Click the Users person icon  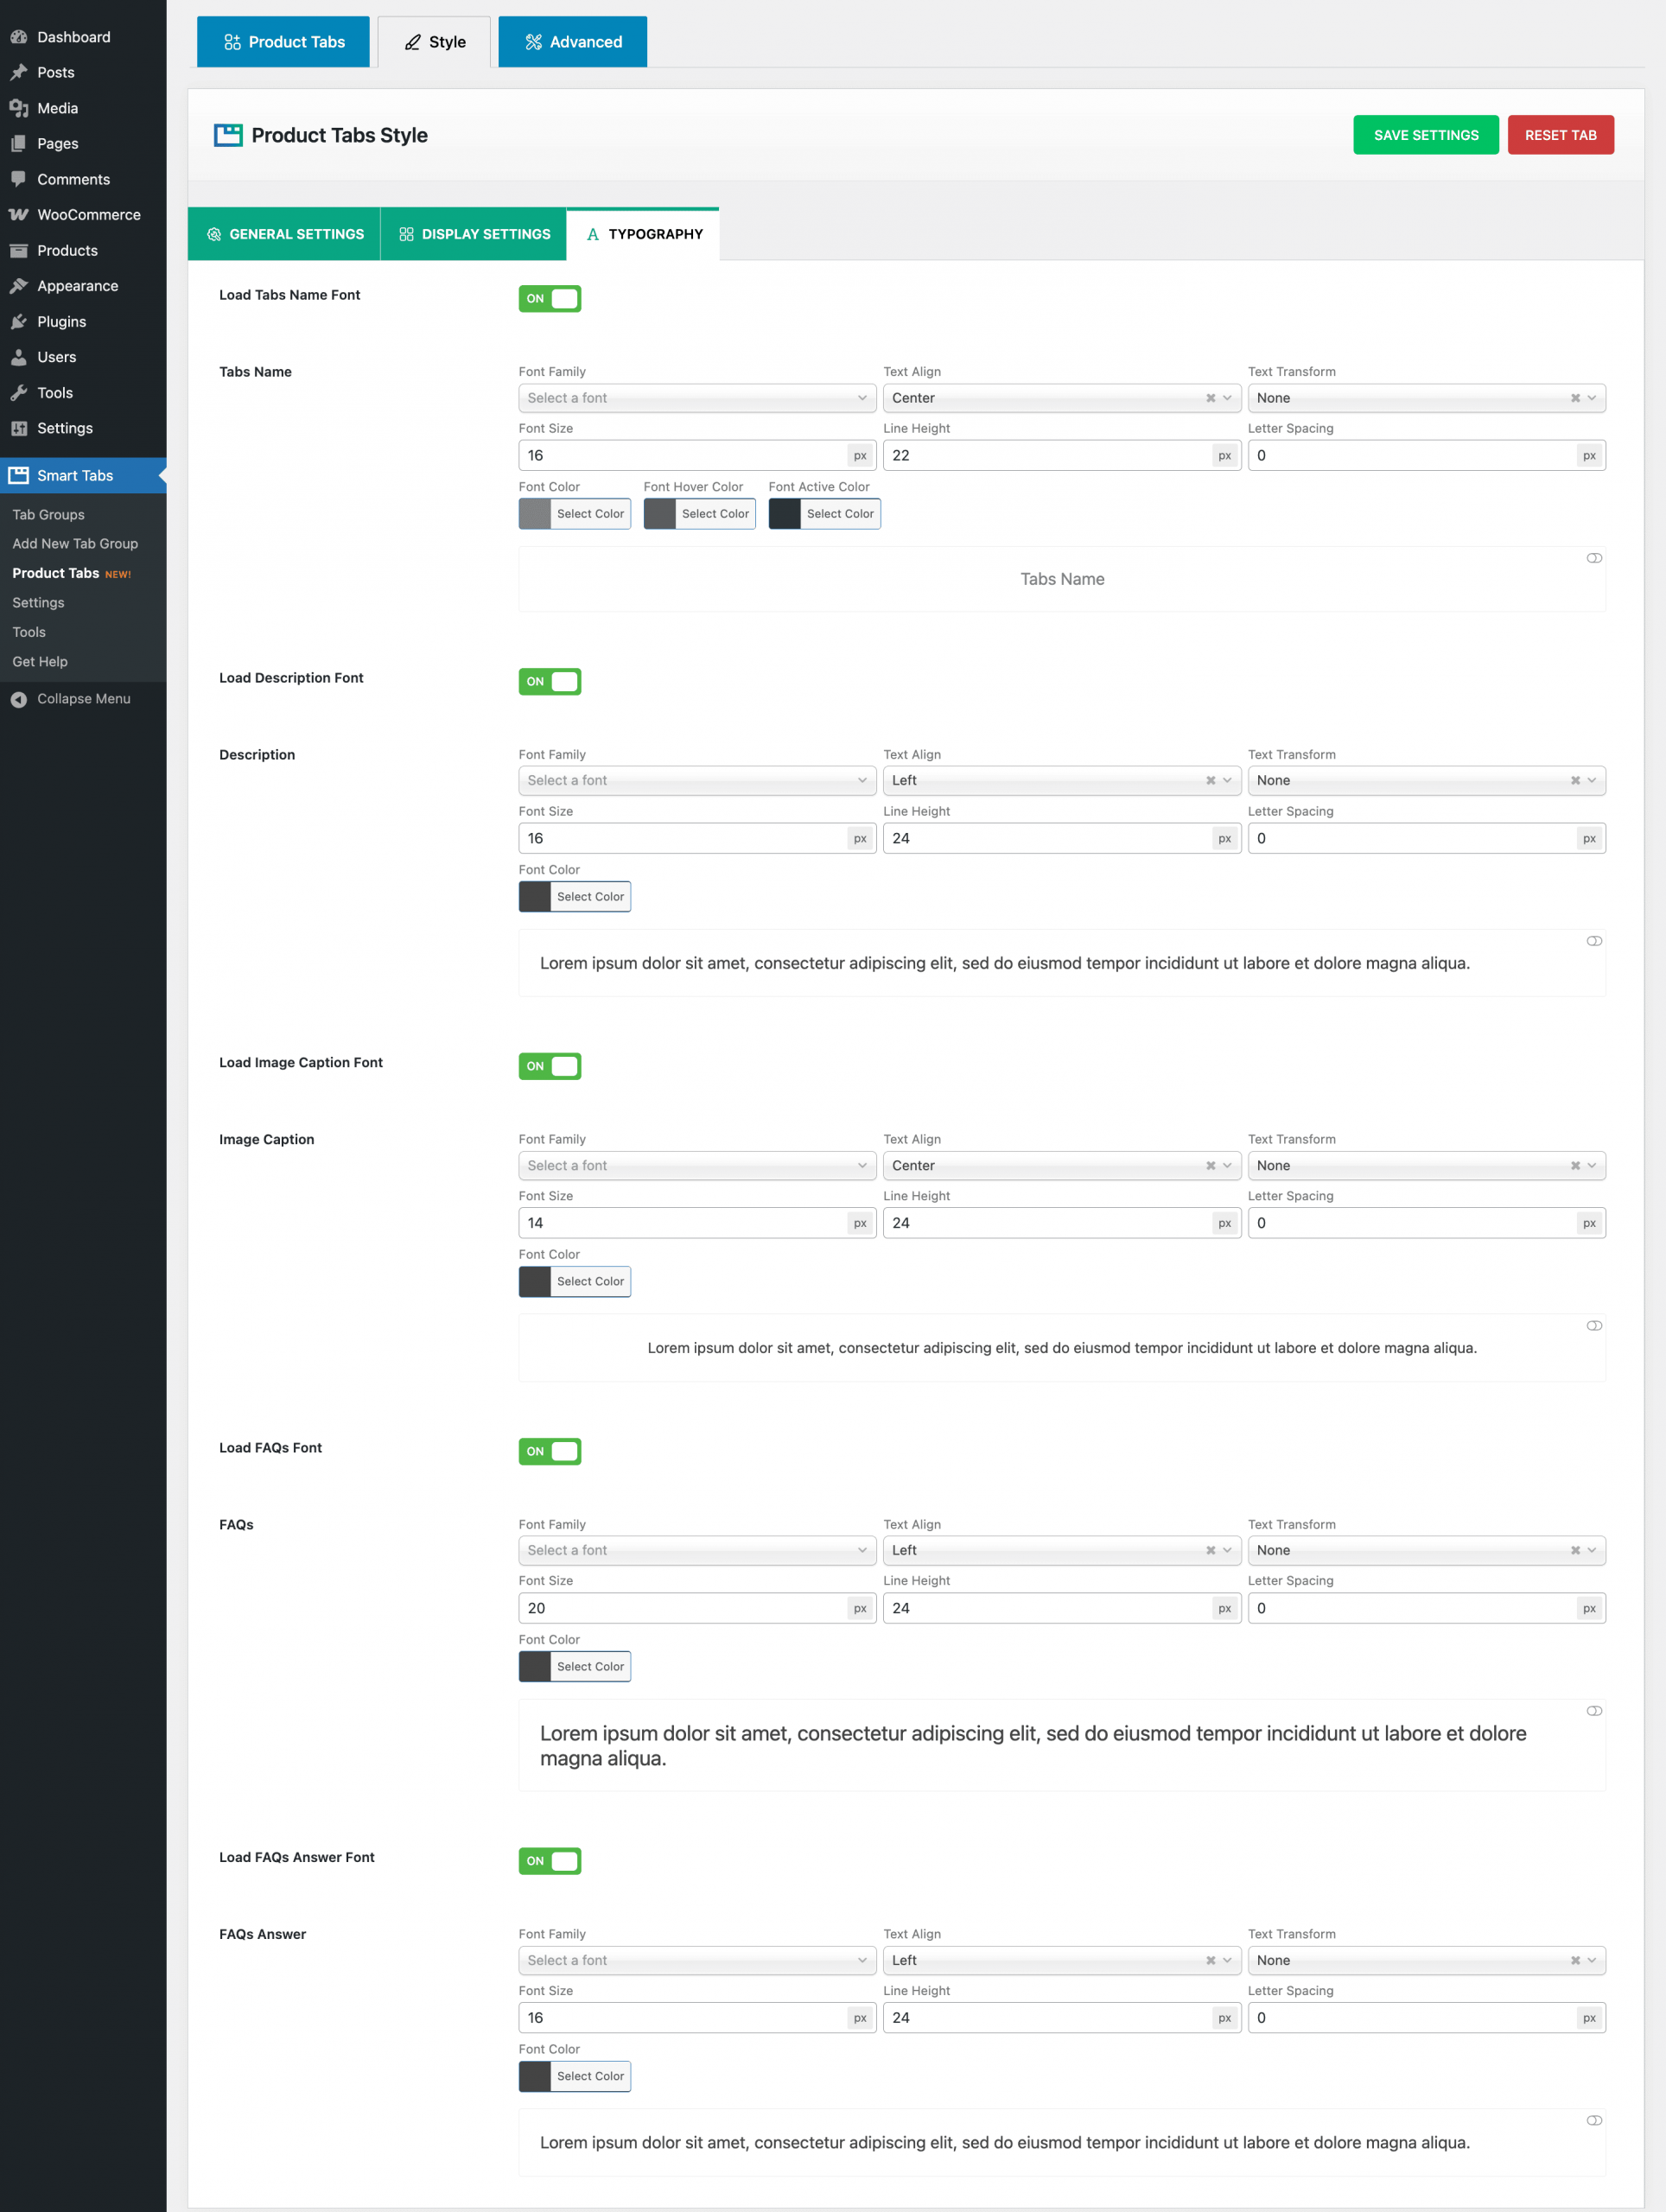[19, 357]
